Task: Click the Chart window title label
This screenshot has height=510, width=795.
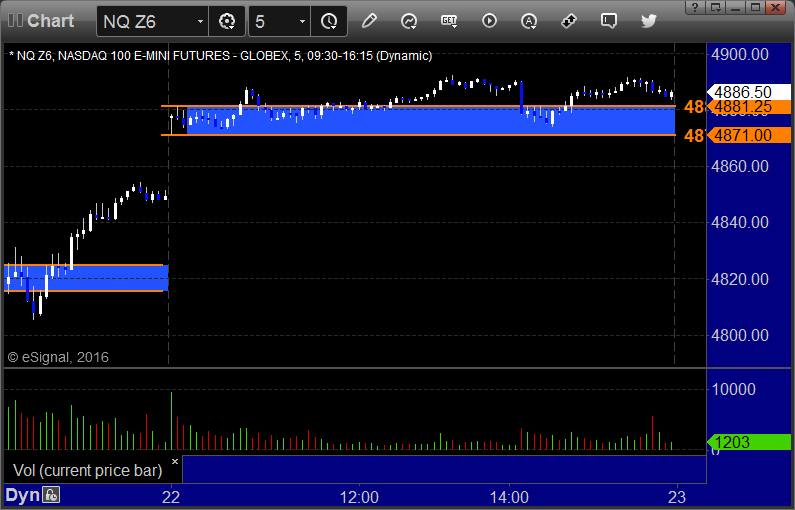Action: [51, 21]
